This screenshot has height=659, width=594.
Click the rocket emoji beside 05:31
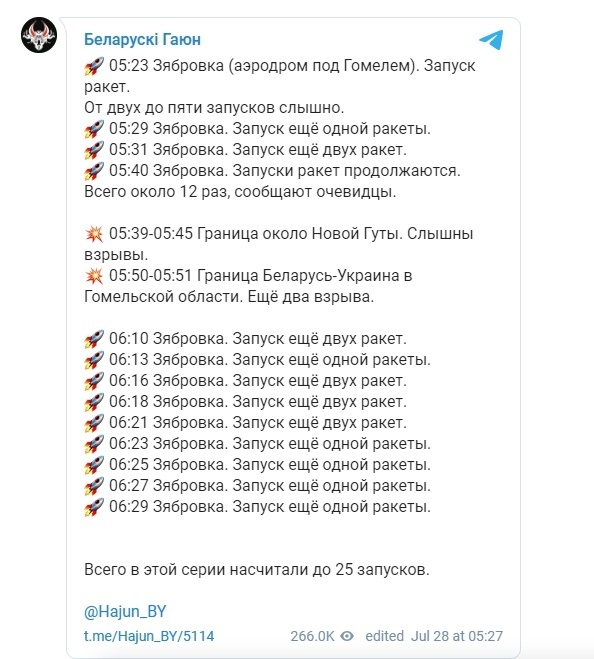point(94,150)
